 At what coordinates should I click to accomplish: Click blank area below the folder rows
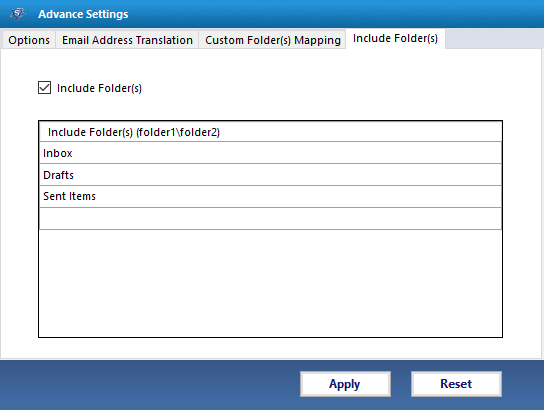(x=270, y=283)
